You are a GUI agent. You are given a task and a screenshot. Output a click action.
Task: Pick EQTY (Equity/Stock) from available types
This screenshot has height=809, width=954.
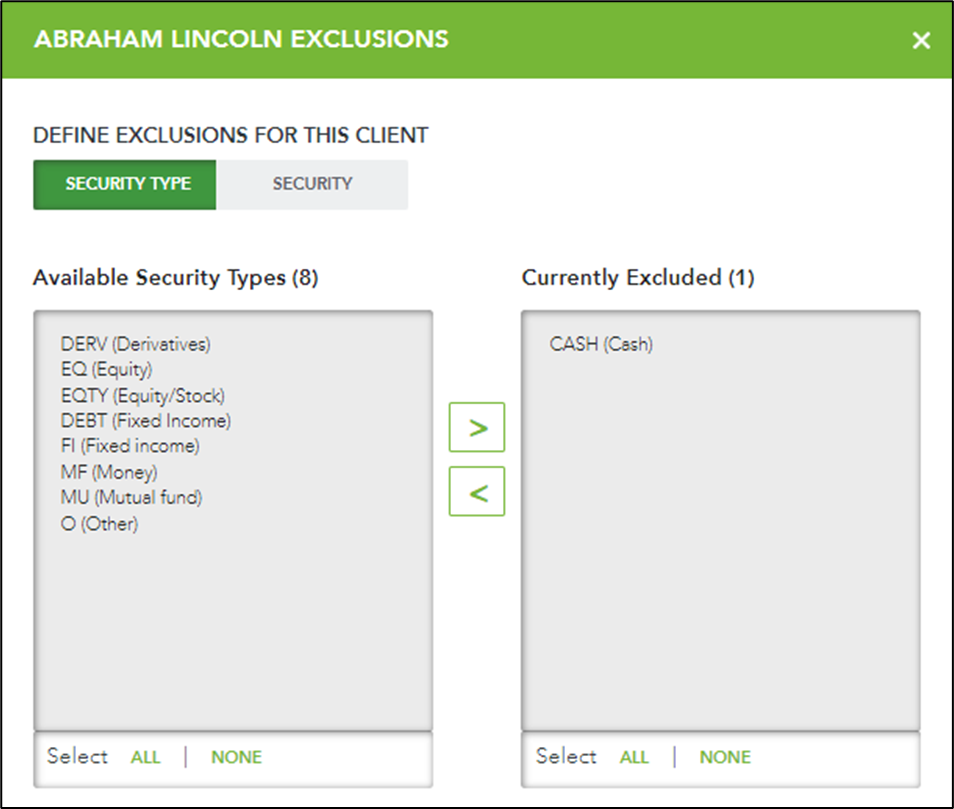tap(143, 396)
